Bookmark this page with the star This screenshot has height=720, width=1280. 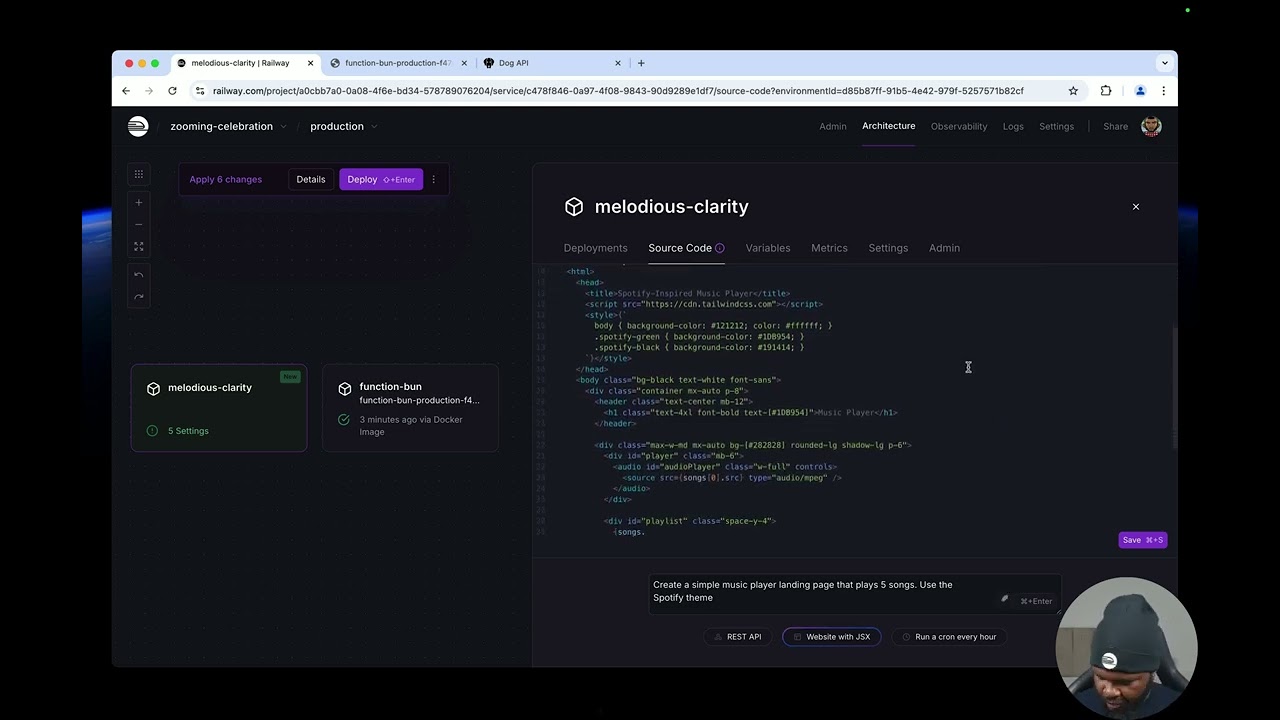1073,91
